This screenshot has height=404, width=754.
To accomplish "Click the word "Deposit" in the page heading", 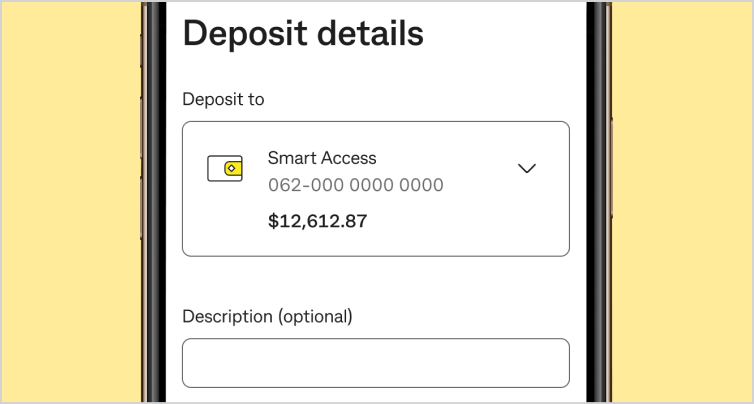I will [x=245, y=33].
